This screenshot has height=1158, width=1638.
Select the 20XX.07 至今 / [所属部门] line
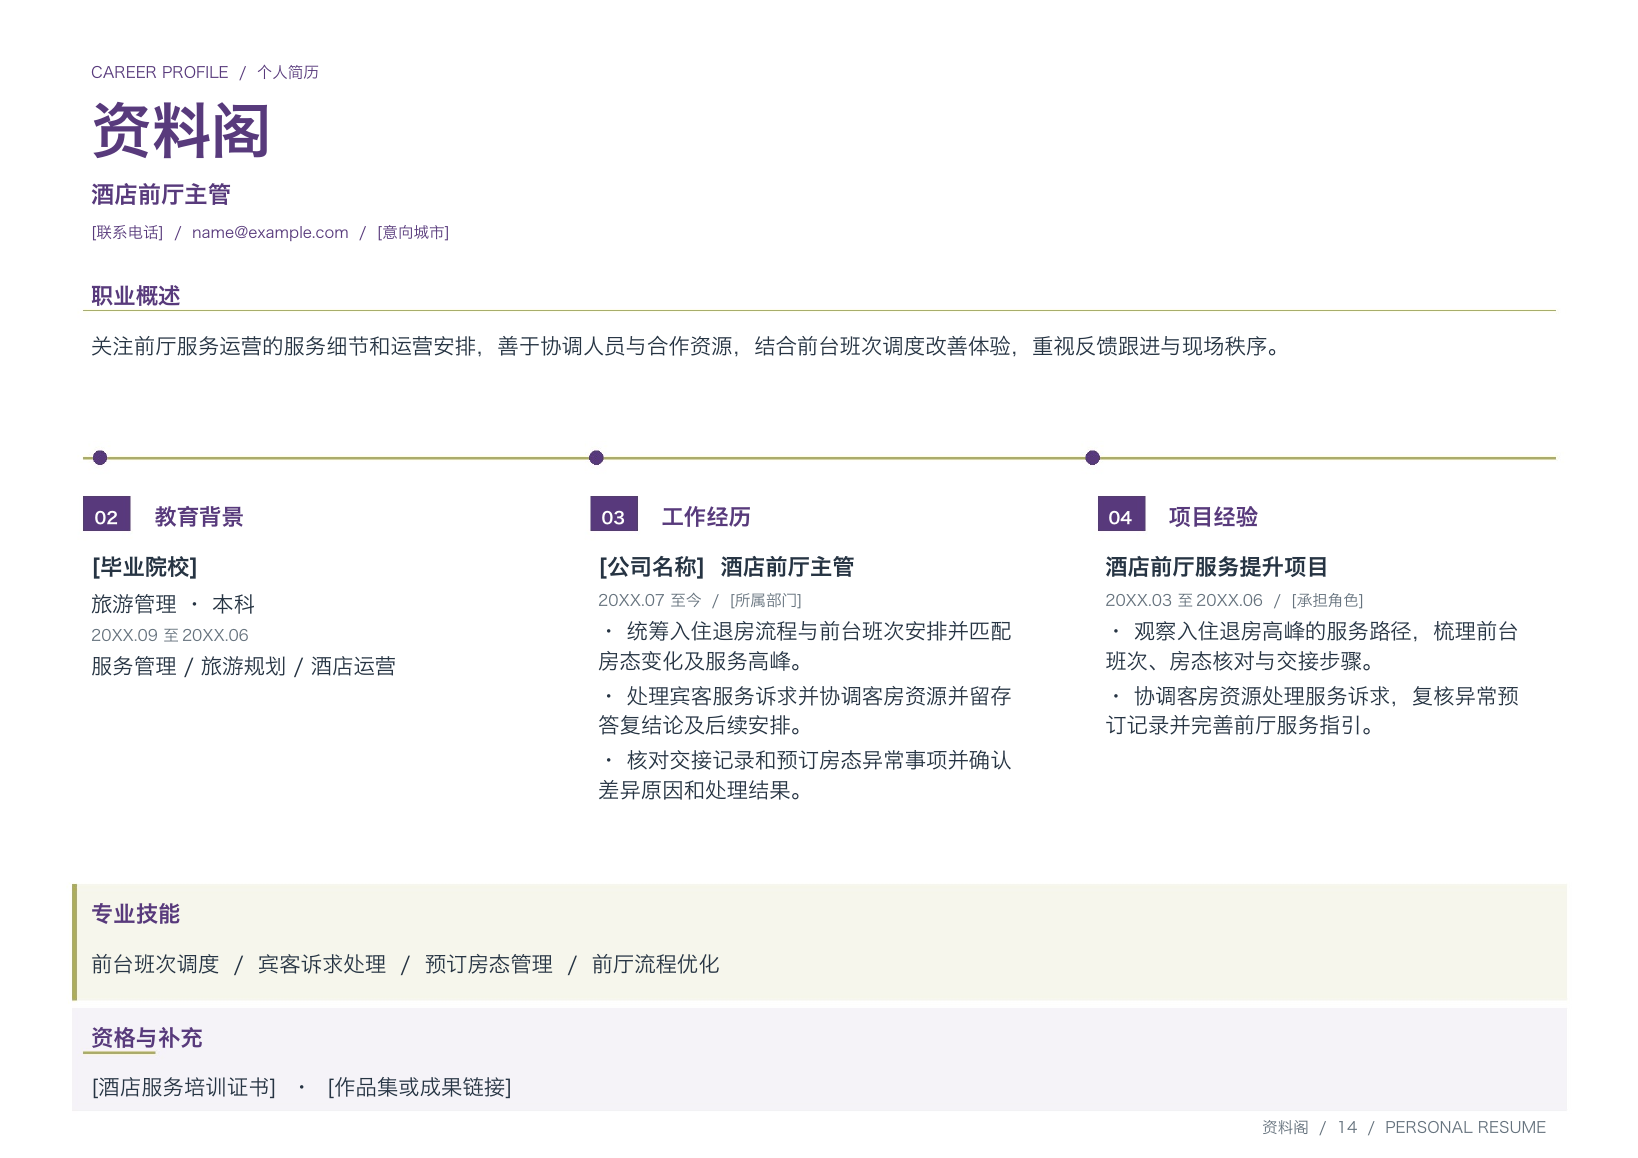(700, 600)
